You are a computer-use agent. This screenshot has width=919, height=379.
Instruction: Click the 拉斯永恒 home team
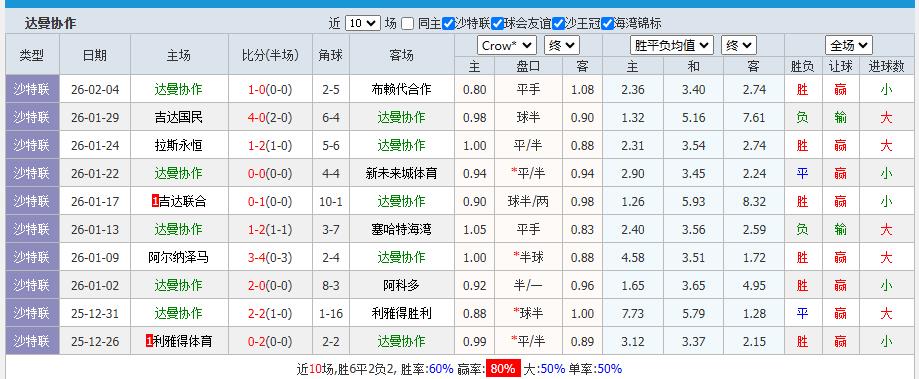(179, 145)
